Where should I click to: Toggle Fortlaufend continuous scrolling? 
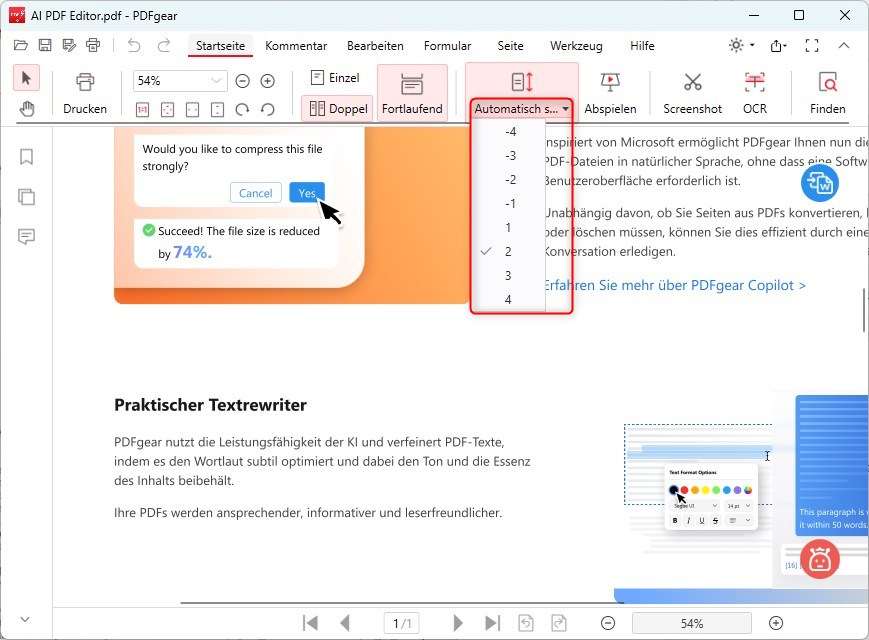412,93
